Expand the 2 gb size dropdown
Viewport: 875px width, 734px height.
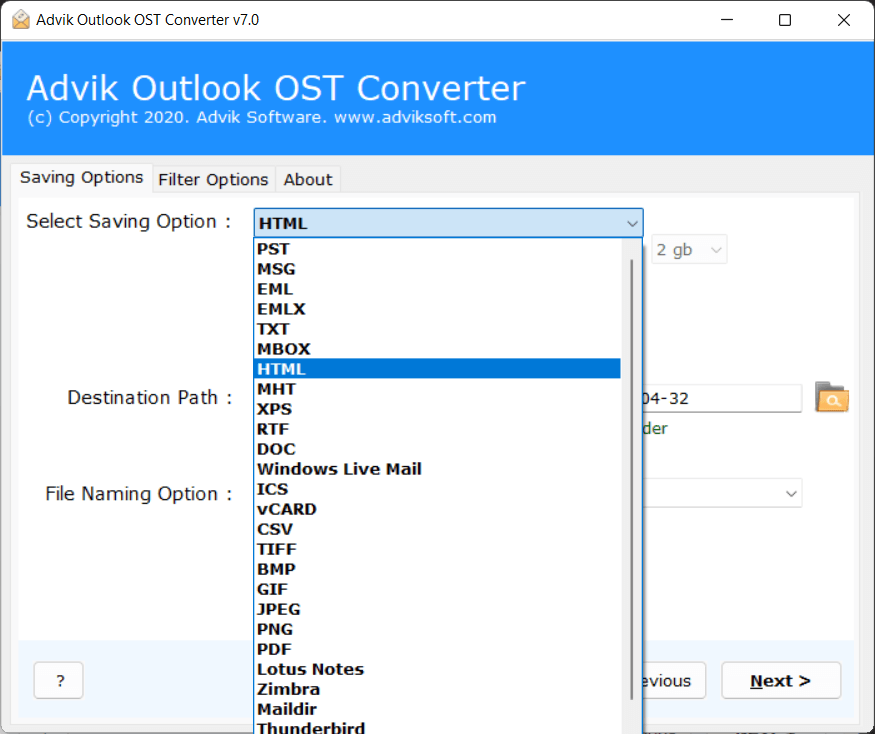(x=689, y=250)
